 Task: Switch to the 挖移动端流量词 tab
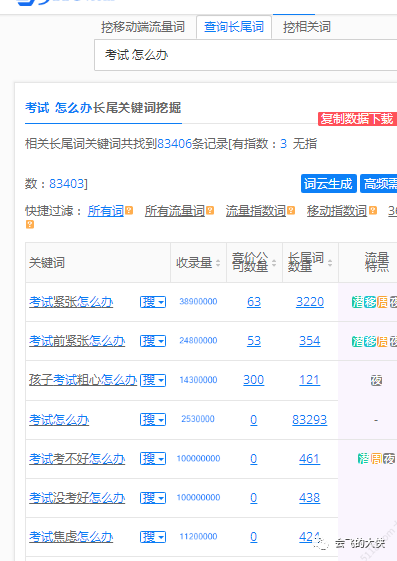(143, 27)
